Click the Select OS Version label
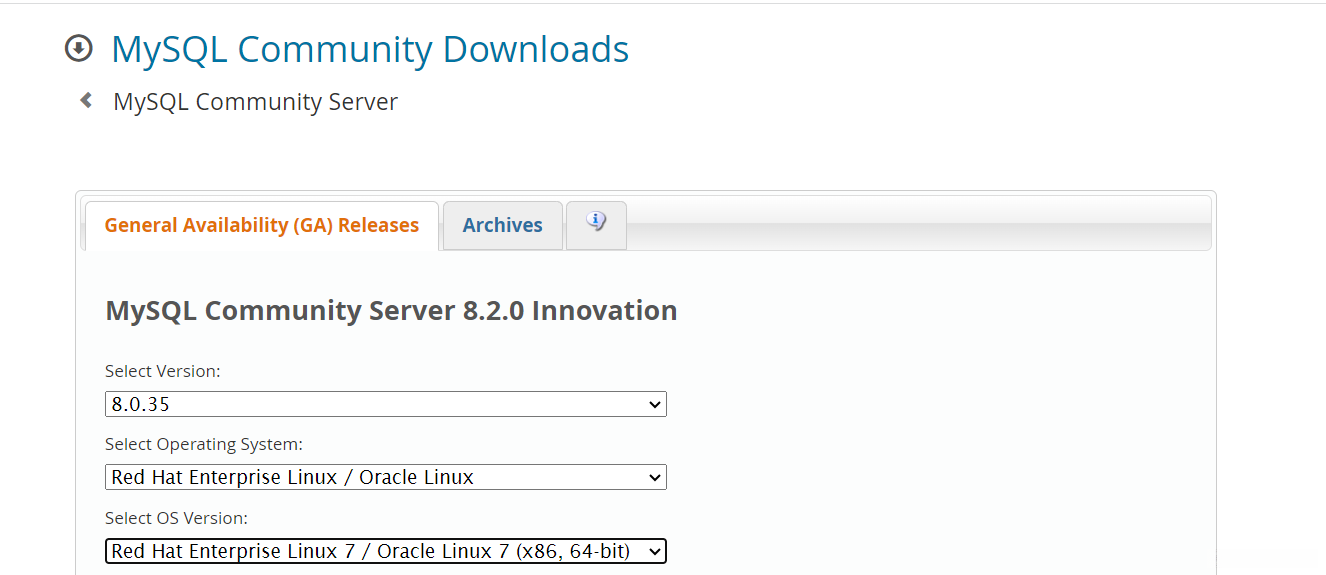The width and height of the screenshot is (1326, 575). click(176, 518)
